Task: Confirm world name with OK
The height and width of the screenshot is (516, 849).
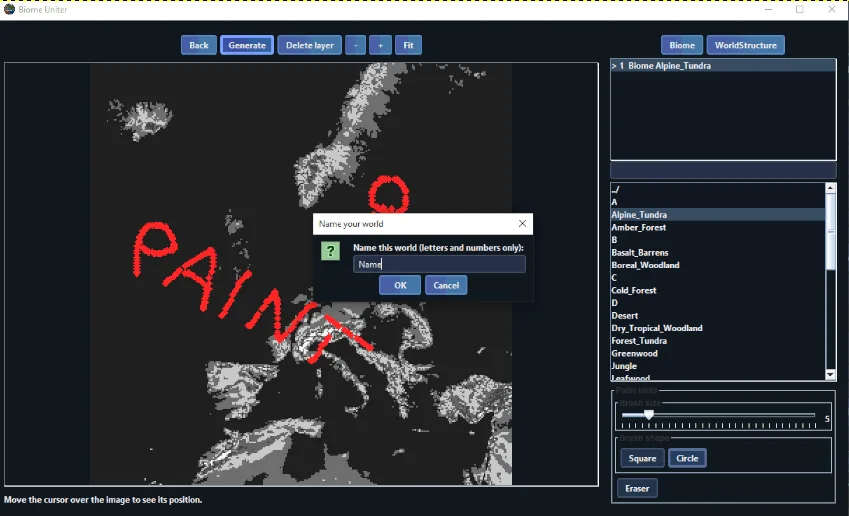Action: point(400,285)
